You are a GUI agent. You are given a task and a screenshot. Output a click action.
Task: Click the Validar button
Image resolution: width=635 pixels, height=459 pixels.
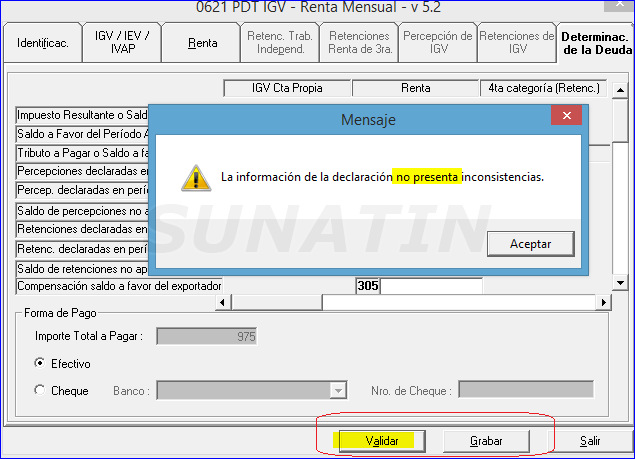coord(382,441)
